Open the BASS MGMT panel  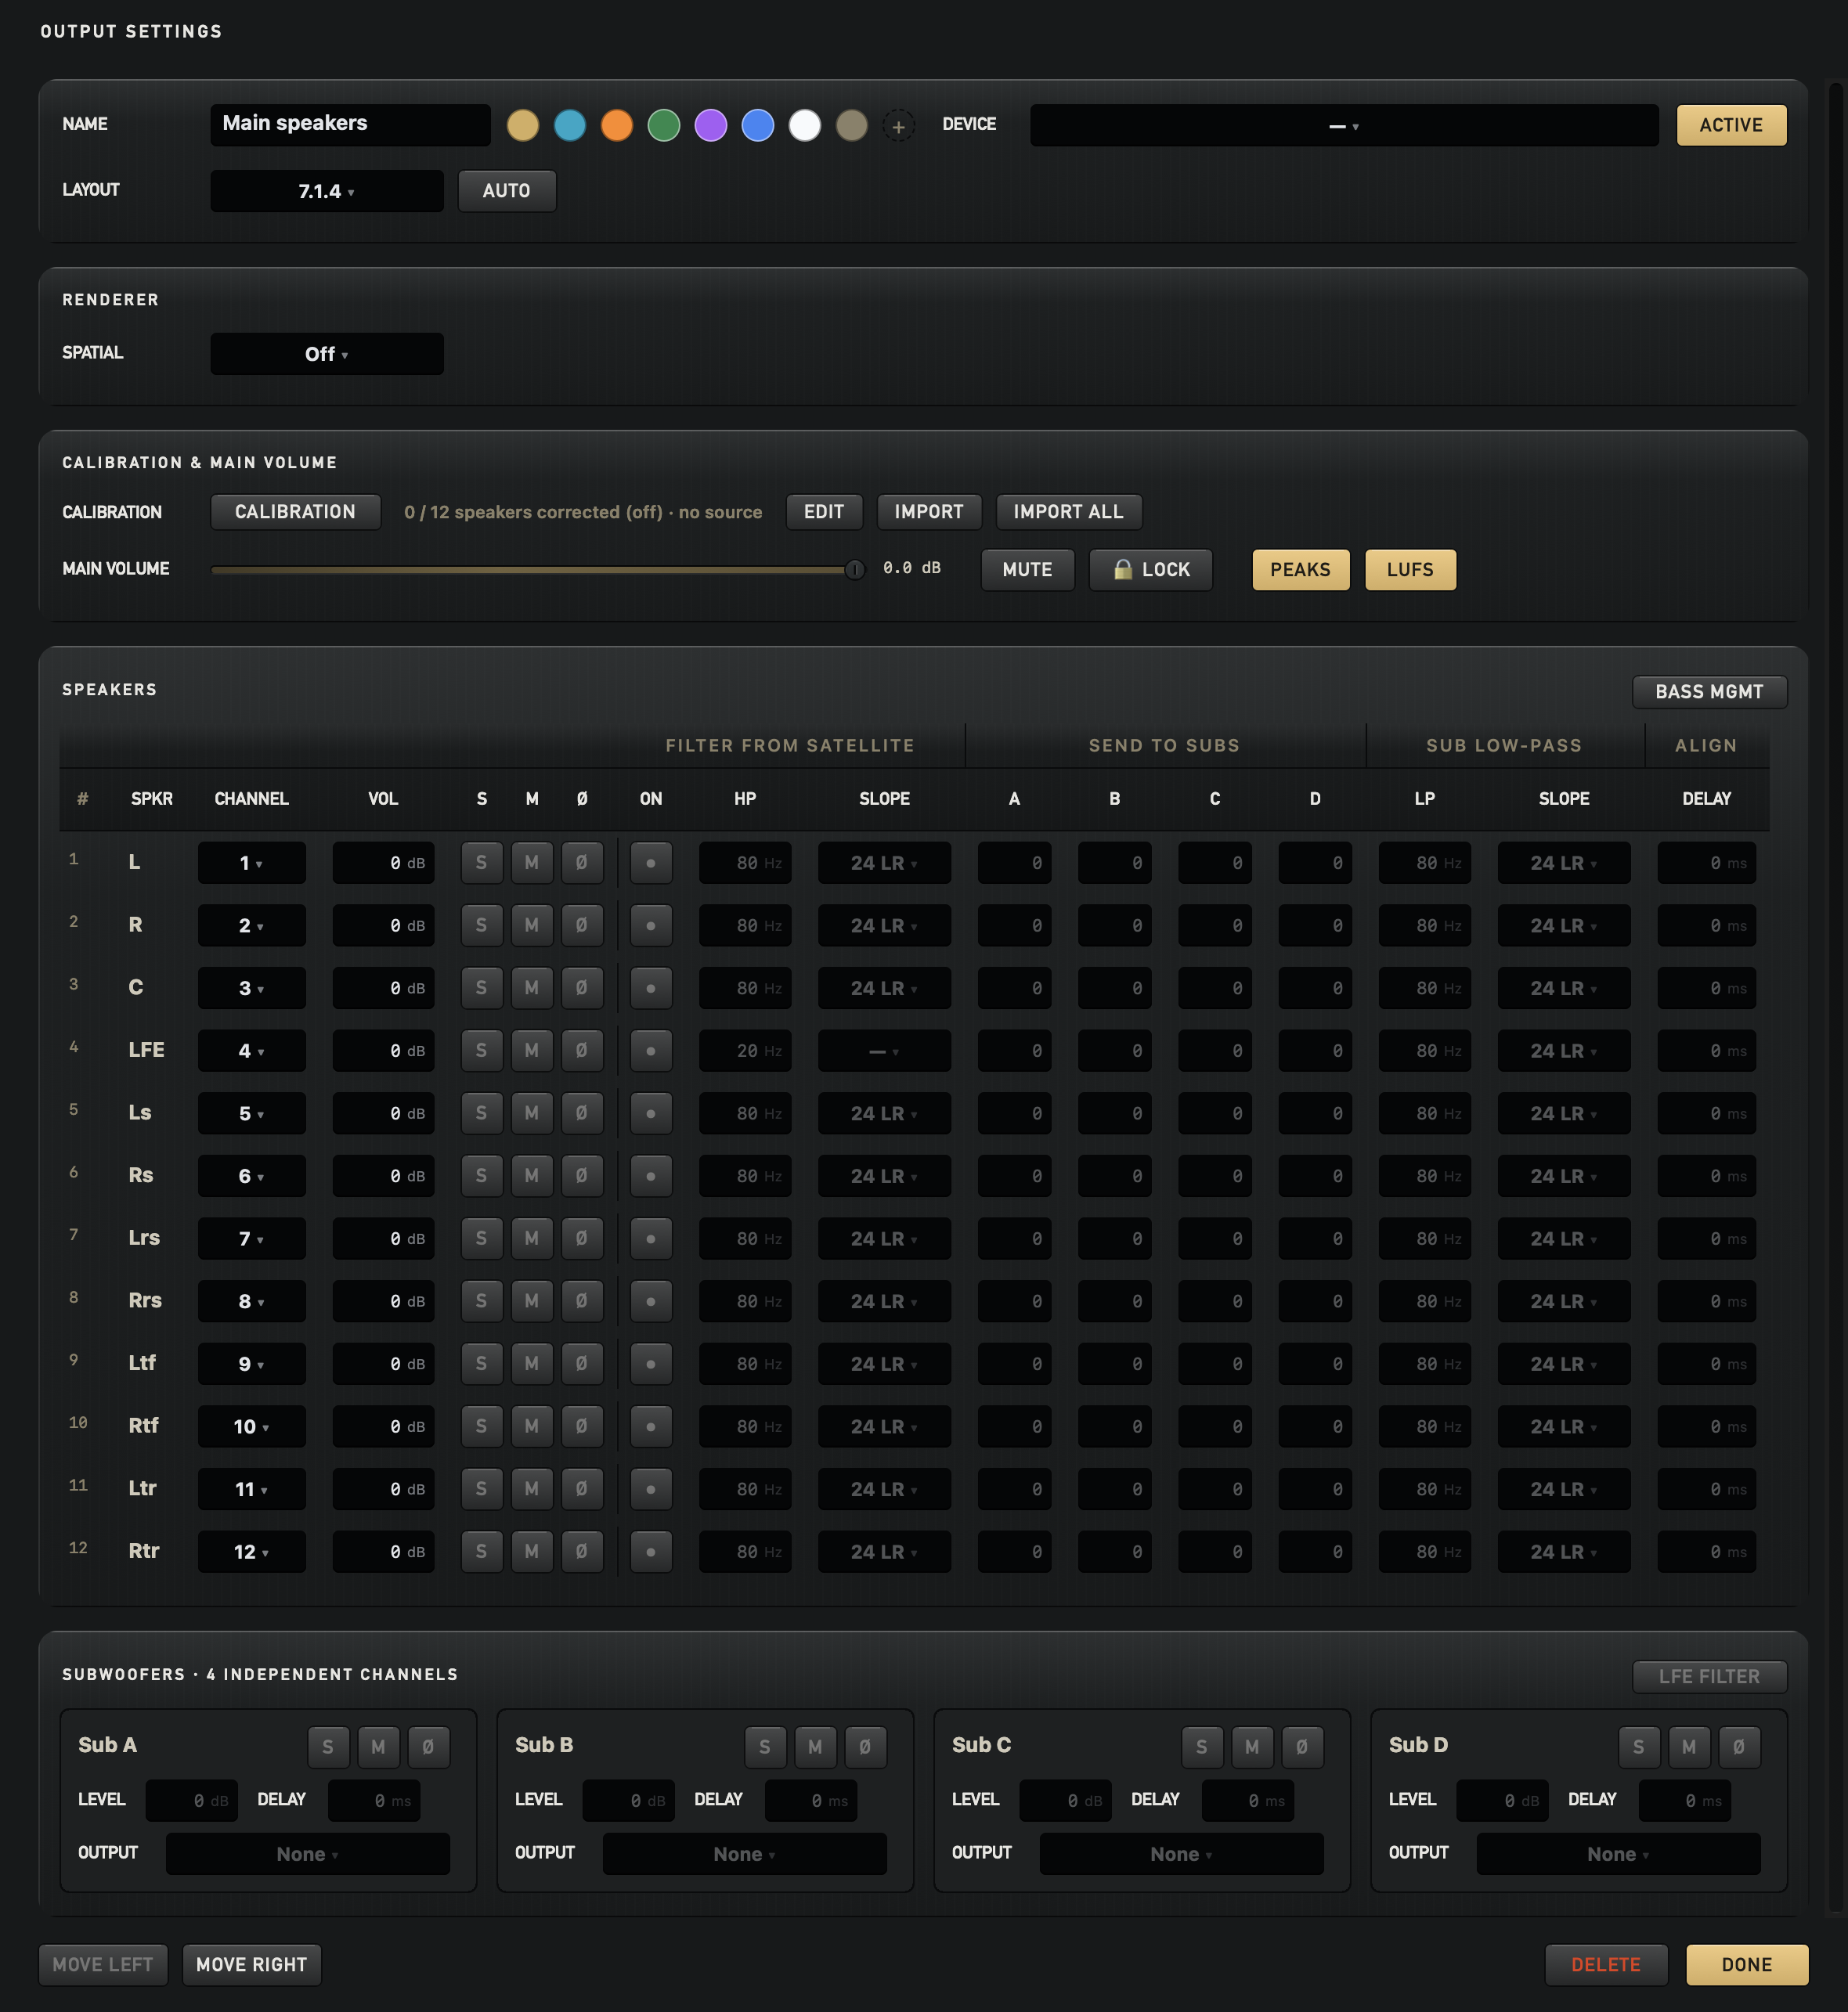point(1709,692)
